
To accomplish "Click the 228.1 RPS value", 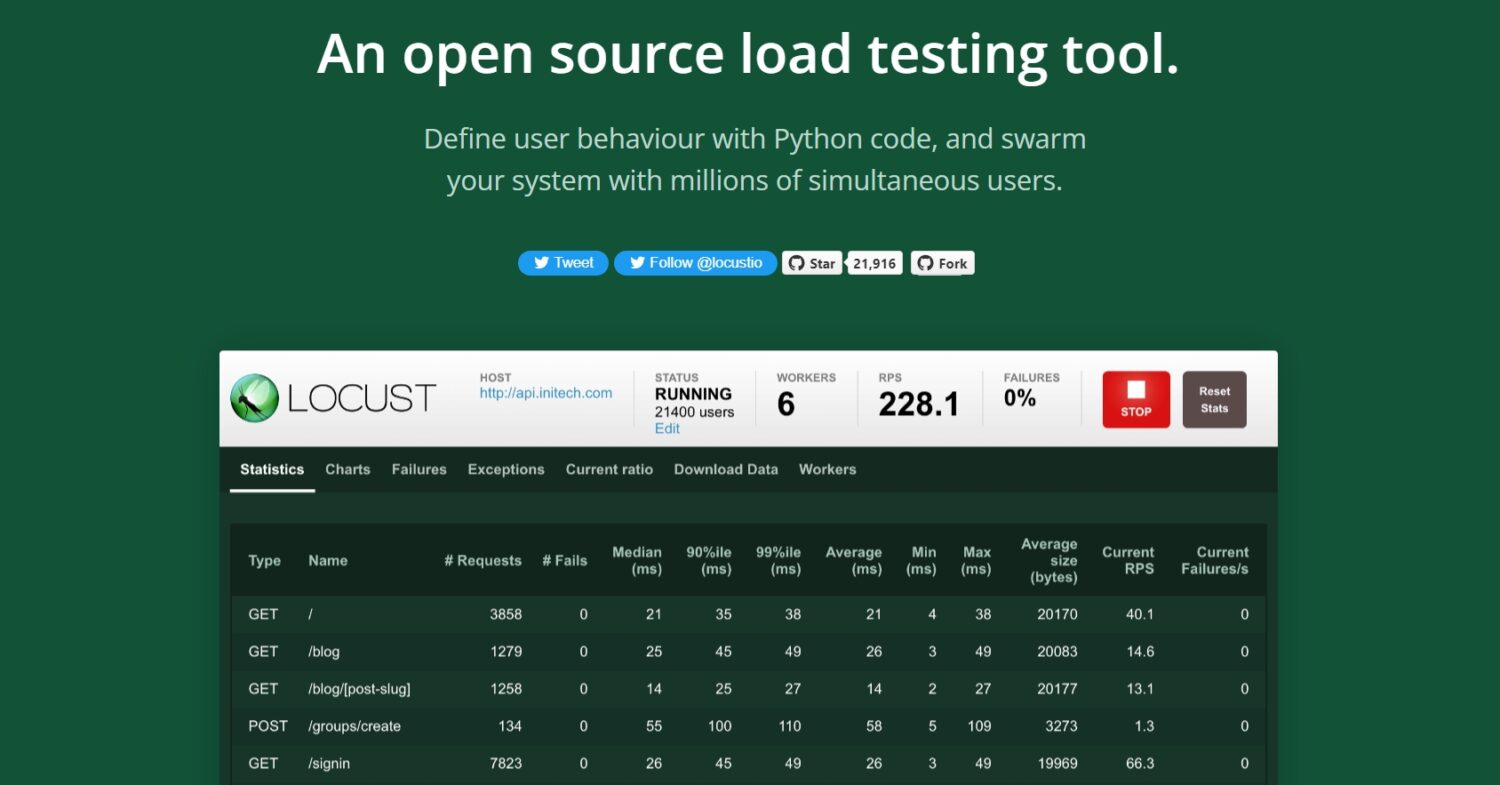I will pos(919,404).
